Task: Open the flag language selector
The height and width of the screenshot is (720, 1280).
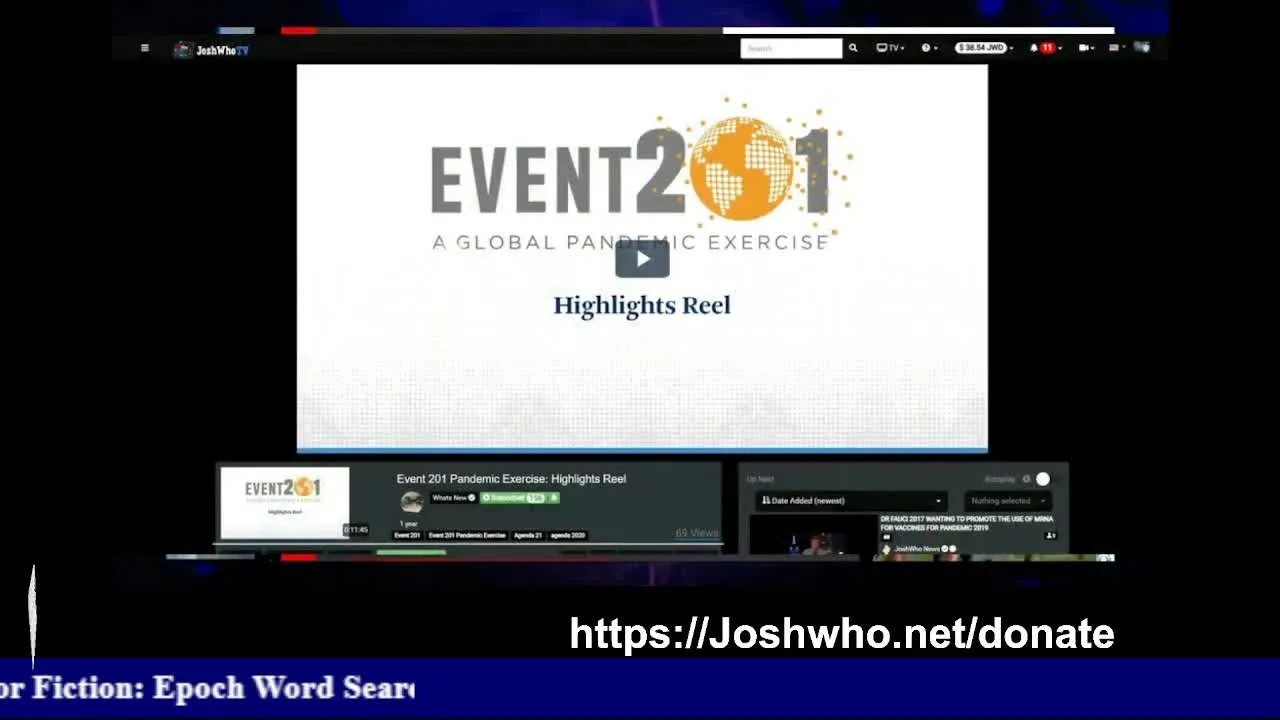Action: 1116,48
